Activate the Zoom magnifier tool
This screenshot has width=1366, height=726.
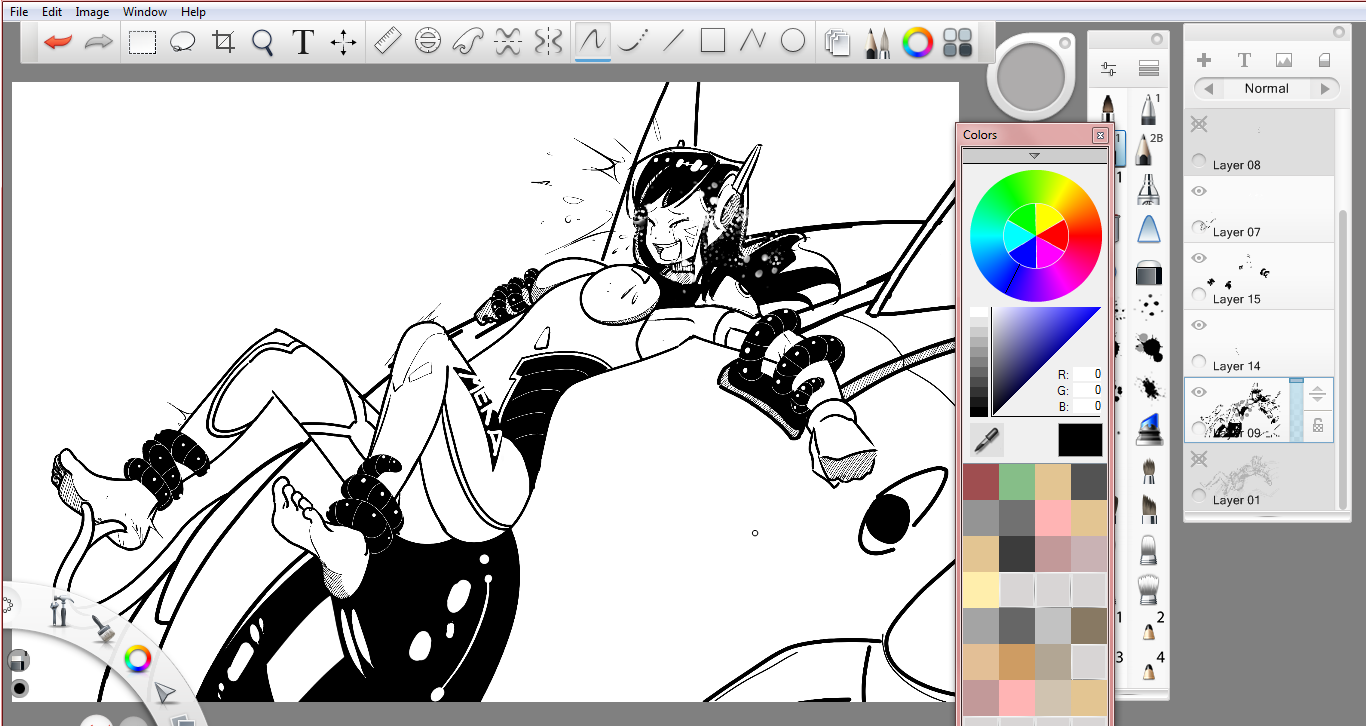coord(263,42)
